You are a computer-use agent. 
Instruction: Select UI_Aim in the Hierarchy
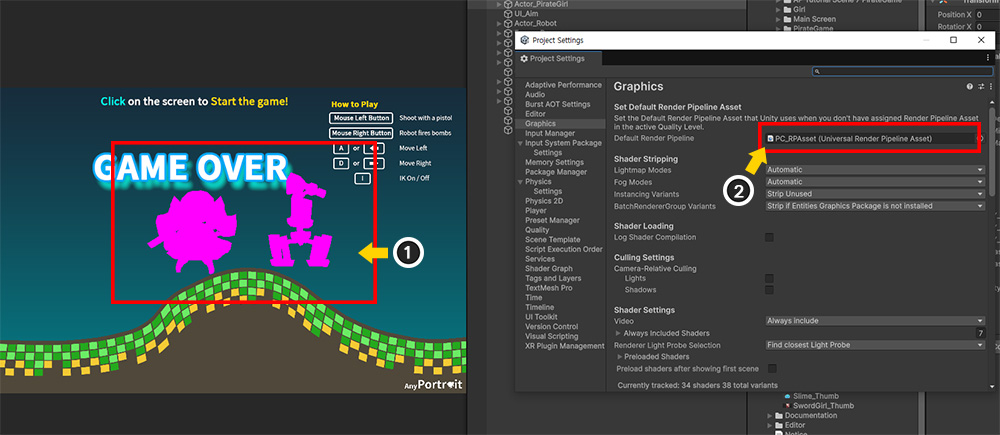[x=527, y=13]
